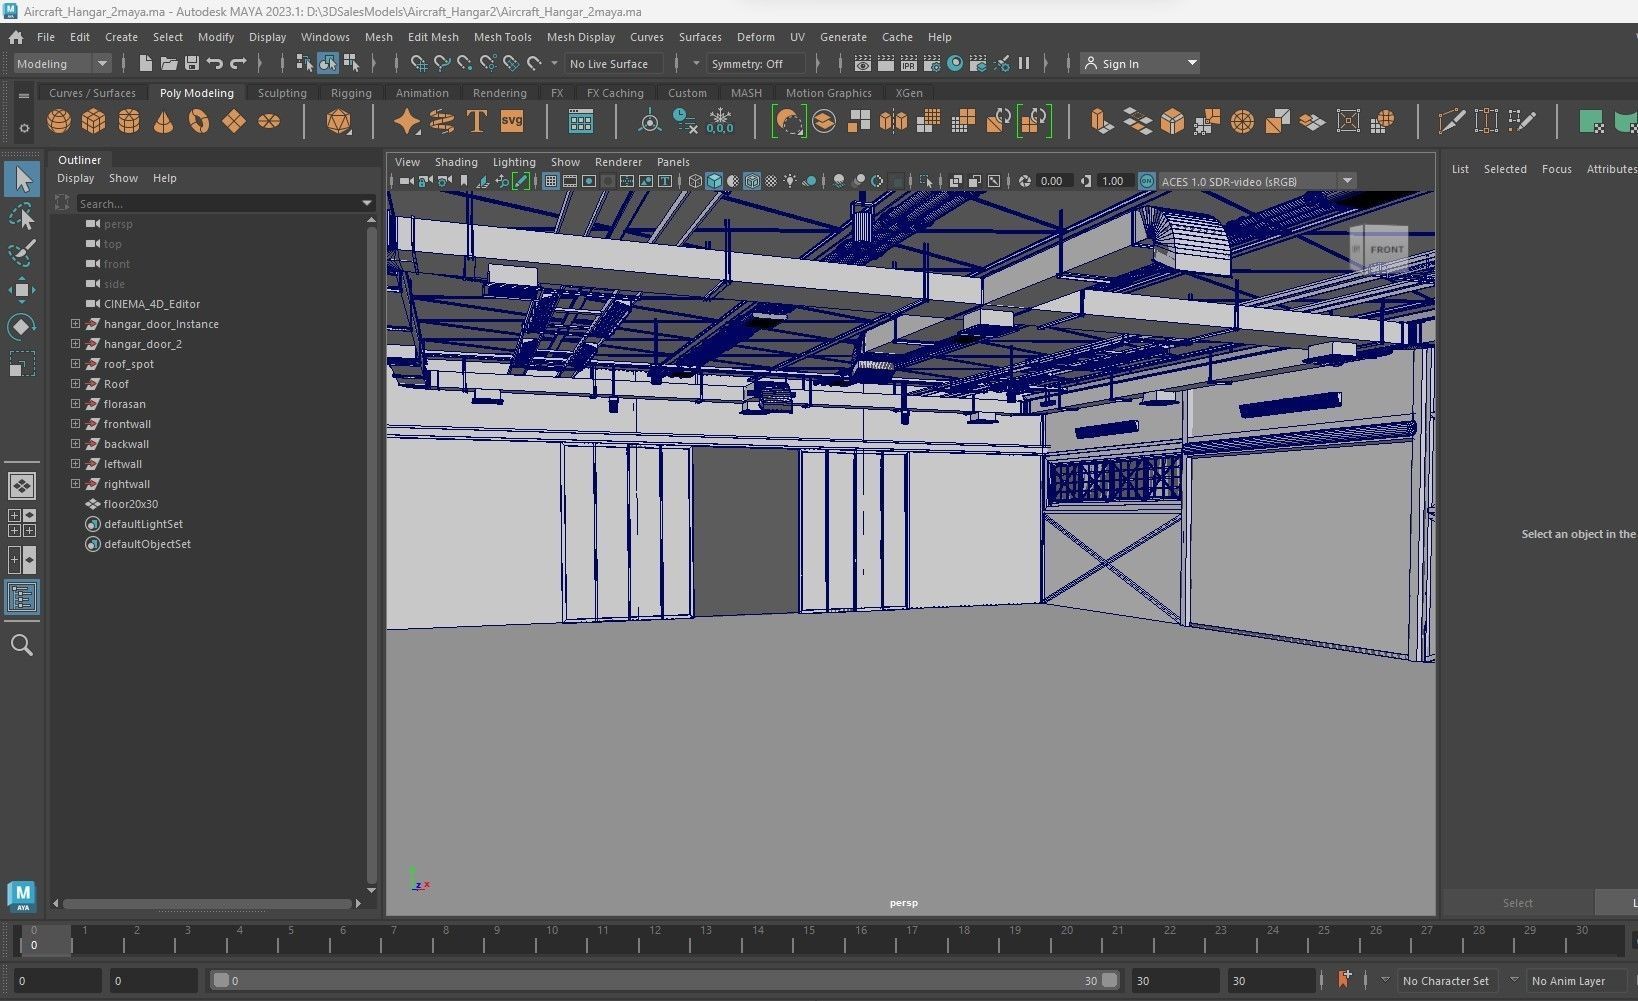Click the undo arrow icon
Screen dimensions: 1638x1001
(x=215, y=63)
